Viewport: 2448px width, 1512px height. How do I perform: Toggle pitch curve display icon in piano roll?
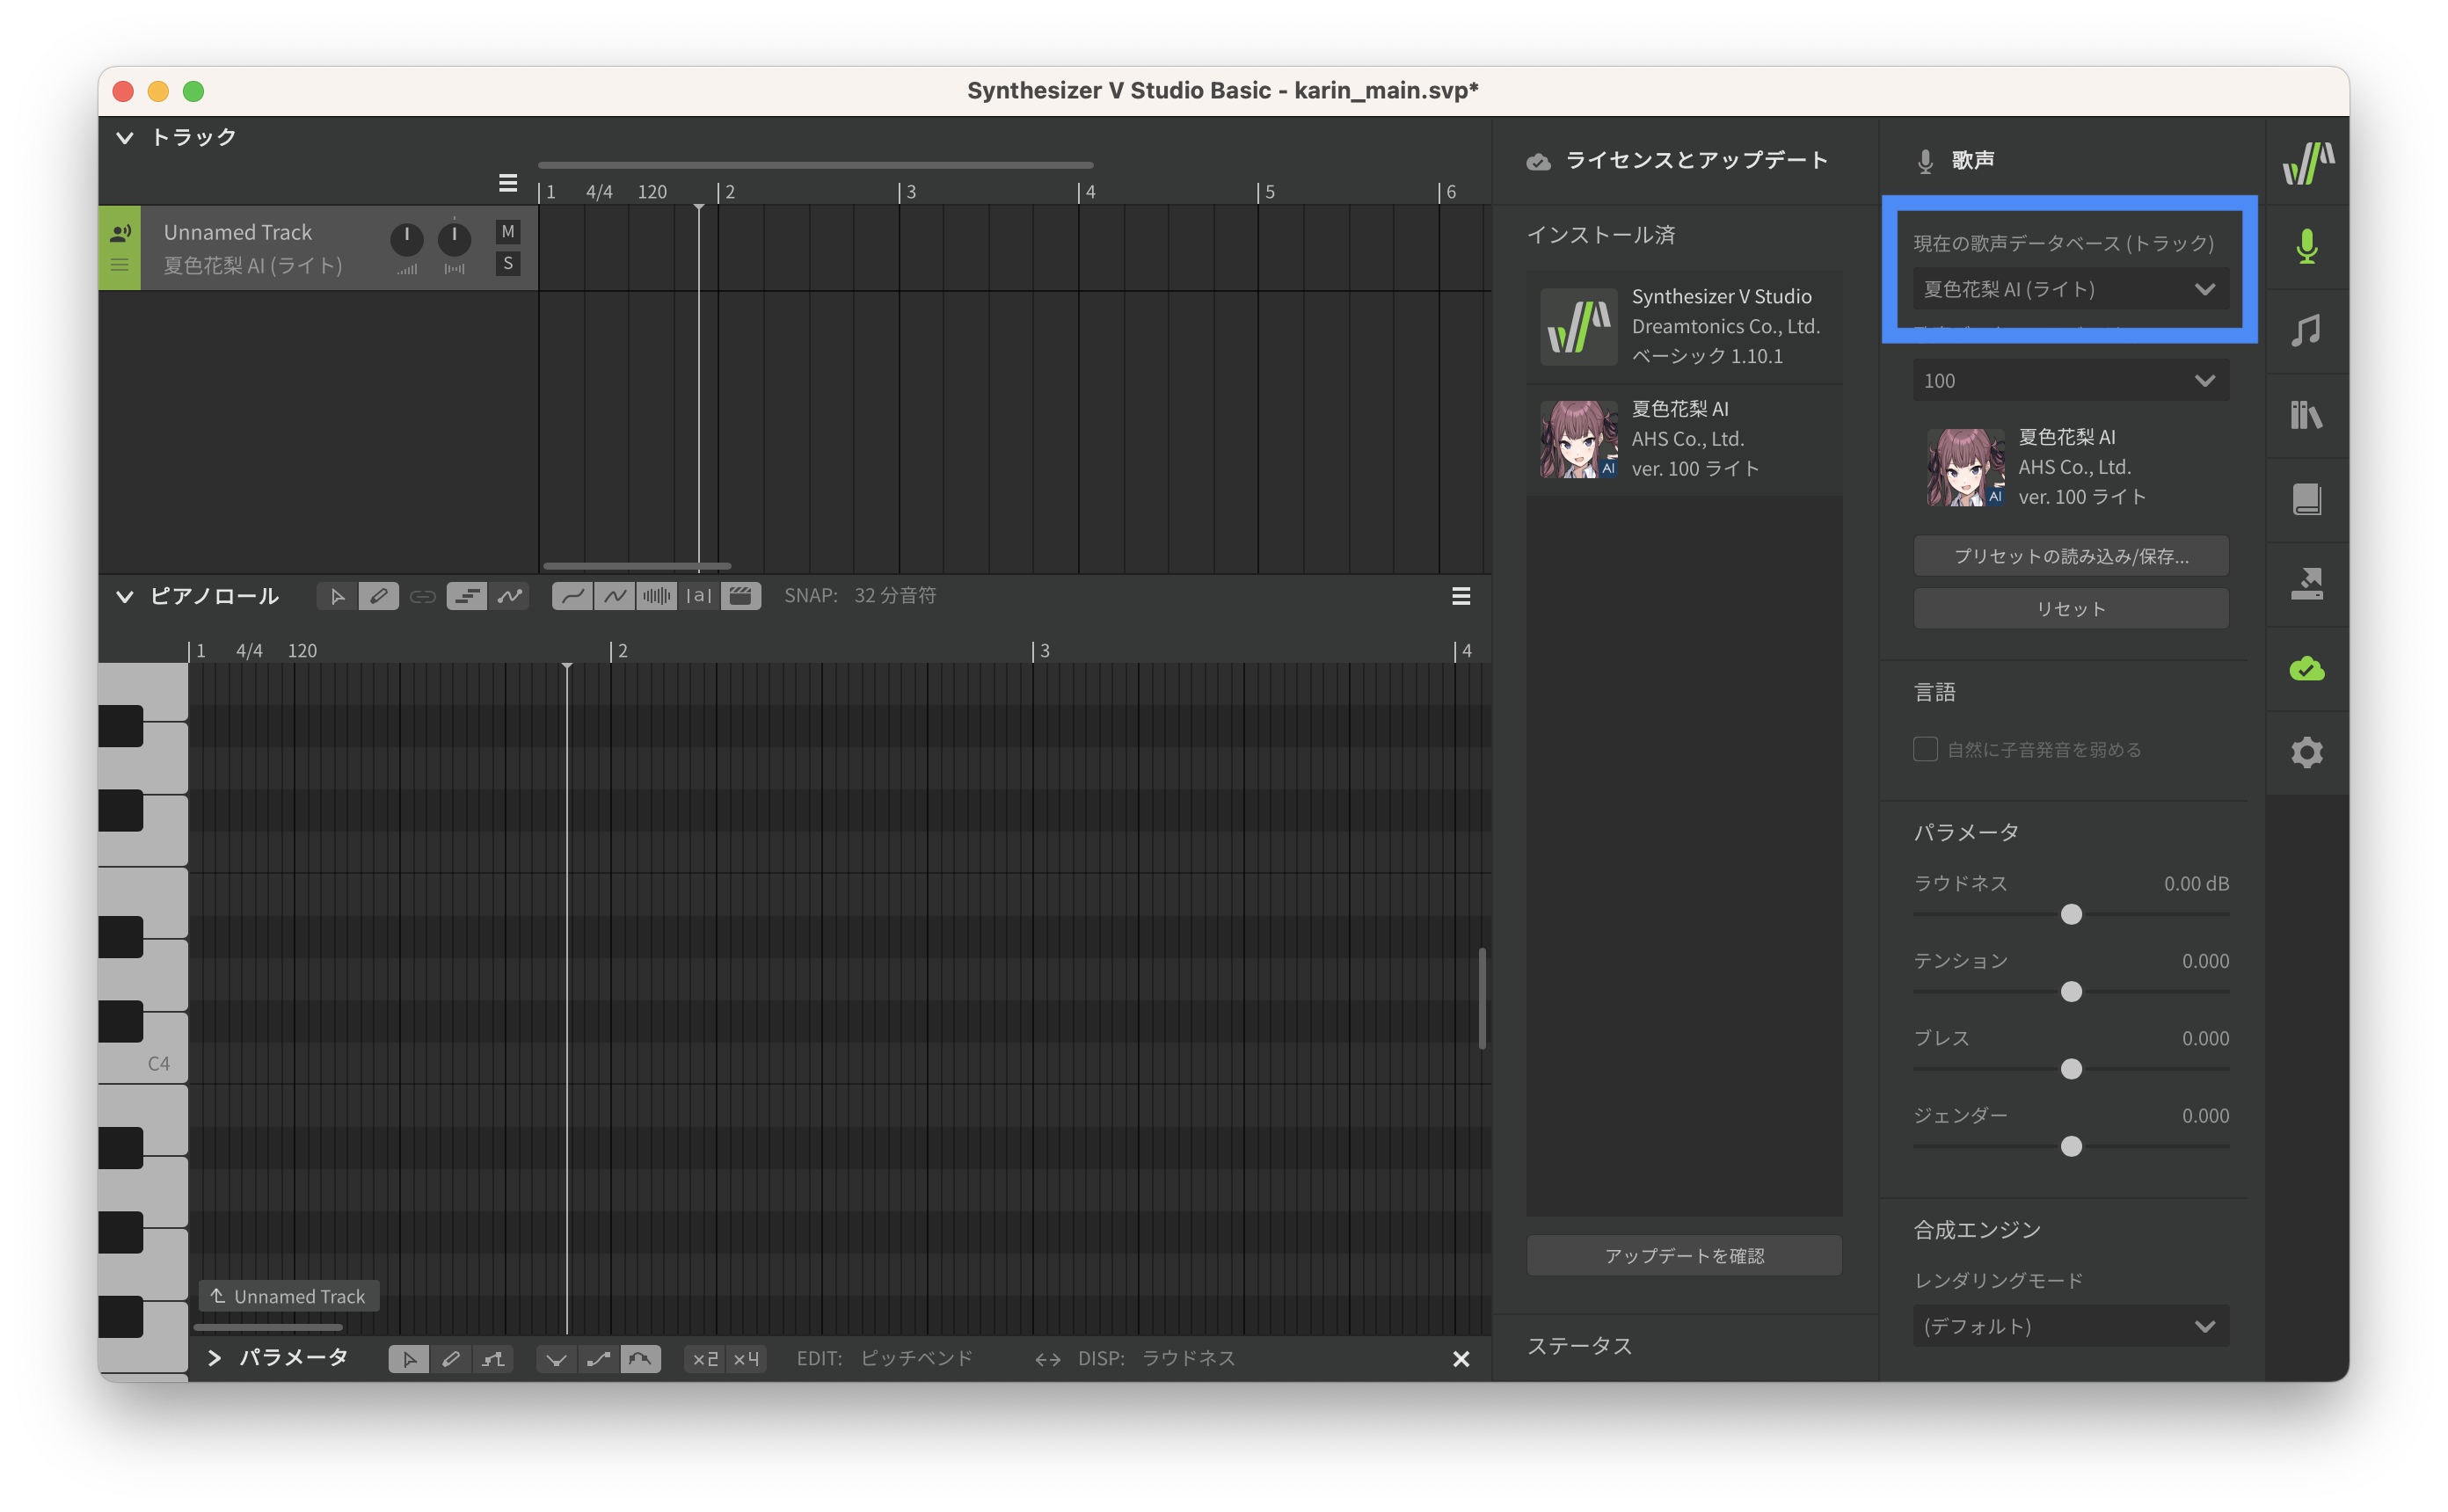pyautogui.click(x=510, y=597)
